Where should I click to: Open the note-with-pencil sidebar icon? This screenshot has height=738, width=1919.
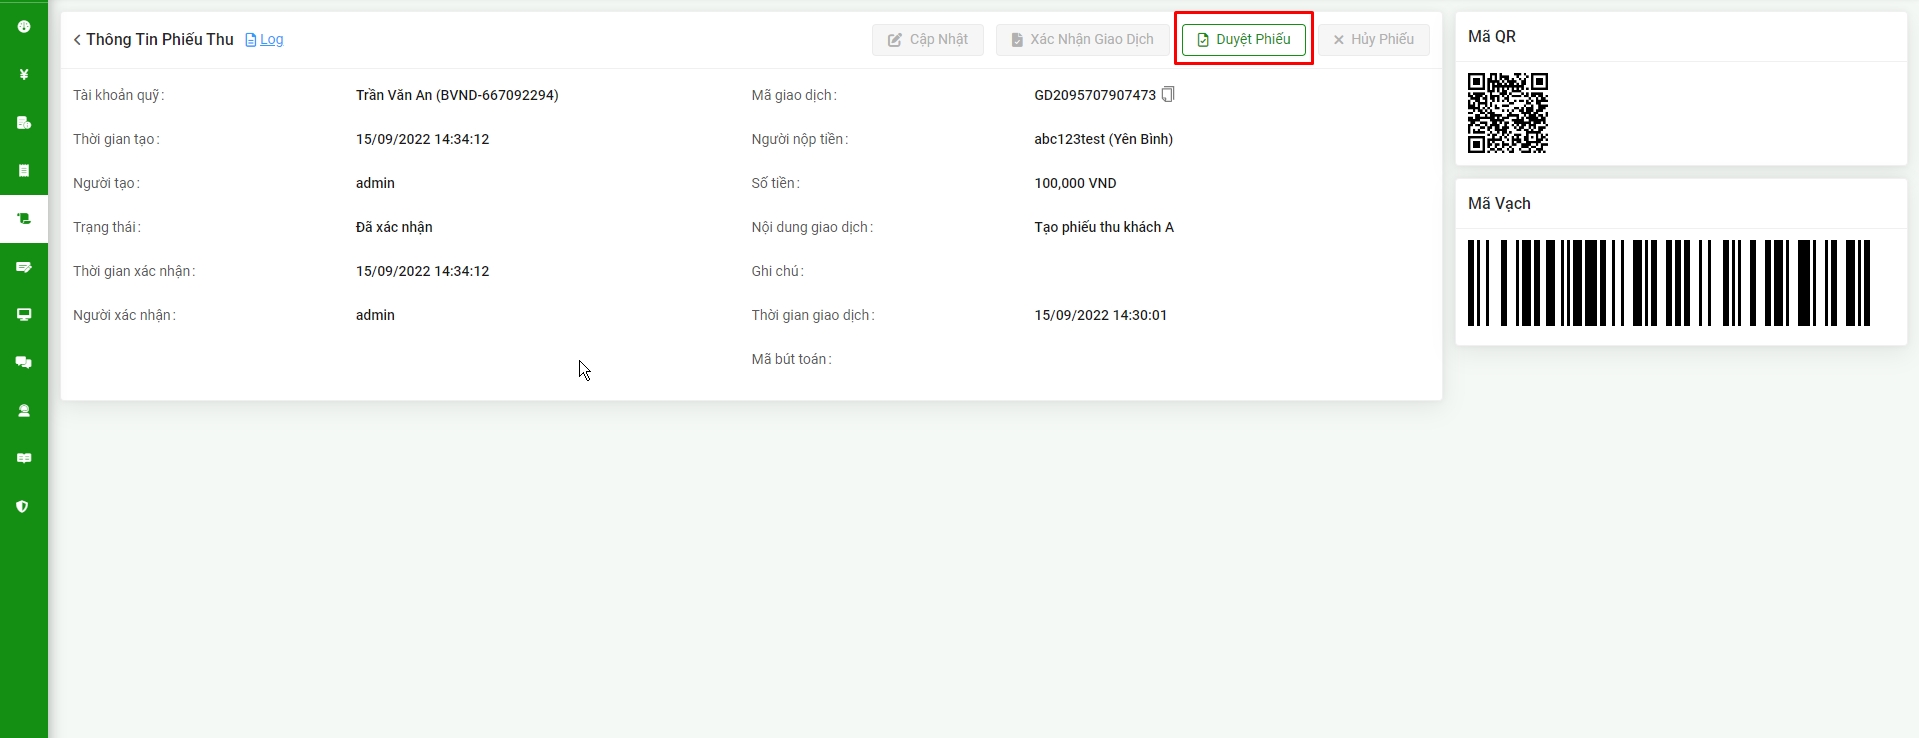(x=24, y=267)
